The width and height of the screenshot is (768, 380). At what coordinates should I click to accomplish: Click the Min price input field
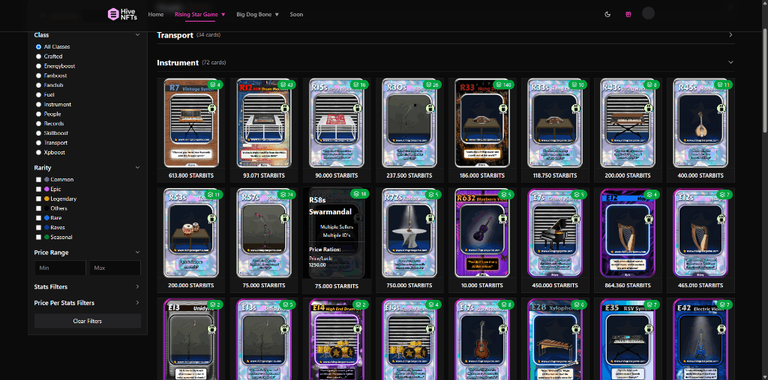point(60,268)
